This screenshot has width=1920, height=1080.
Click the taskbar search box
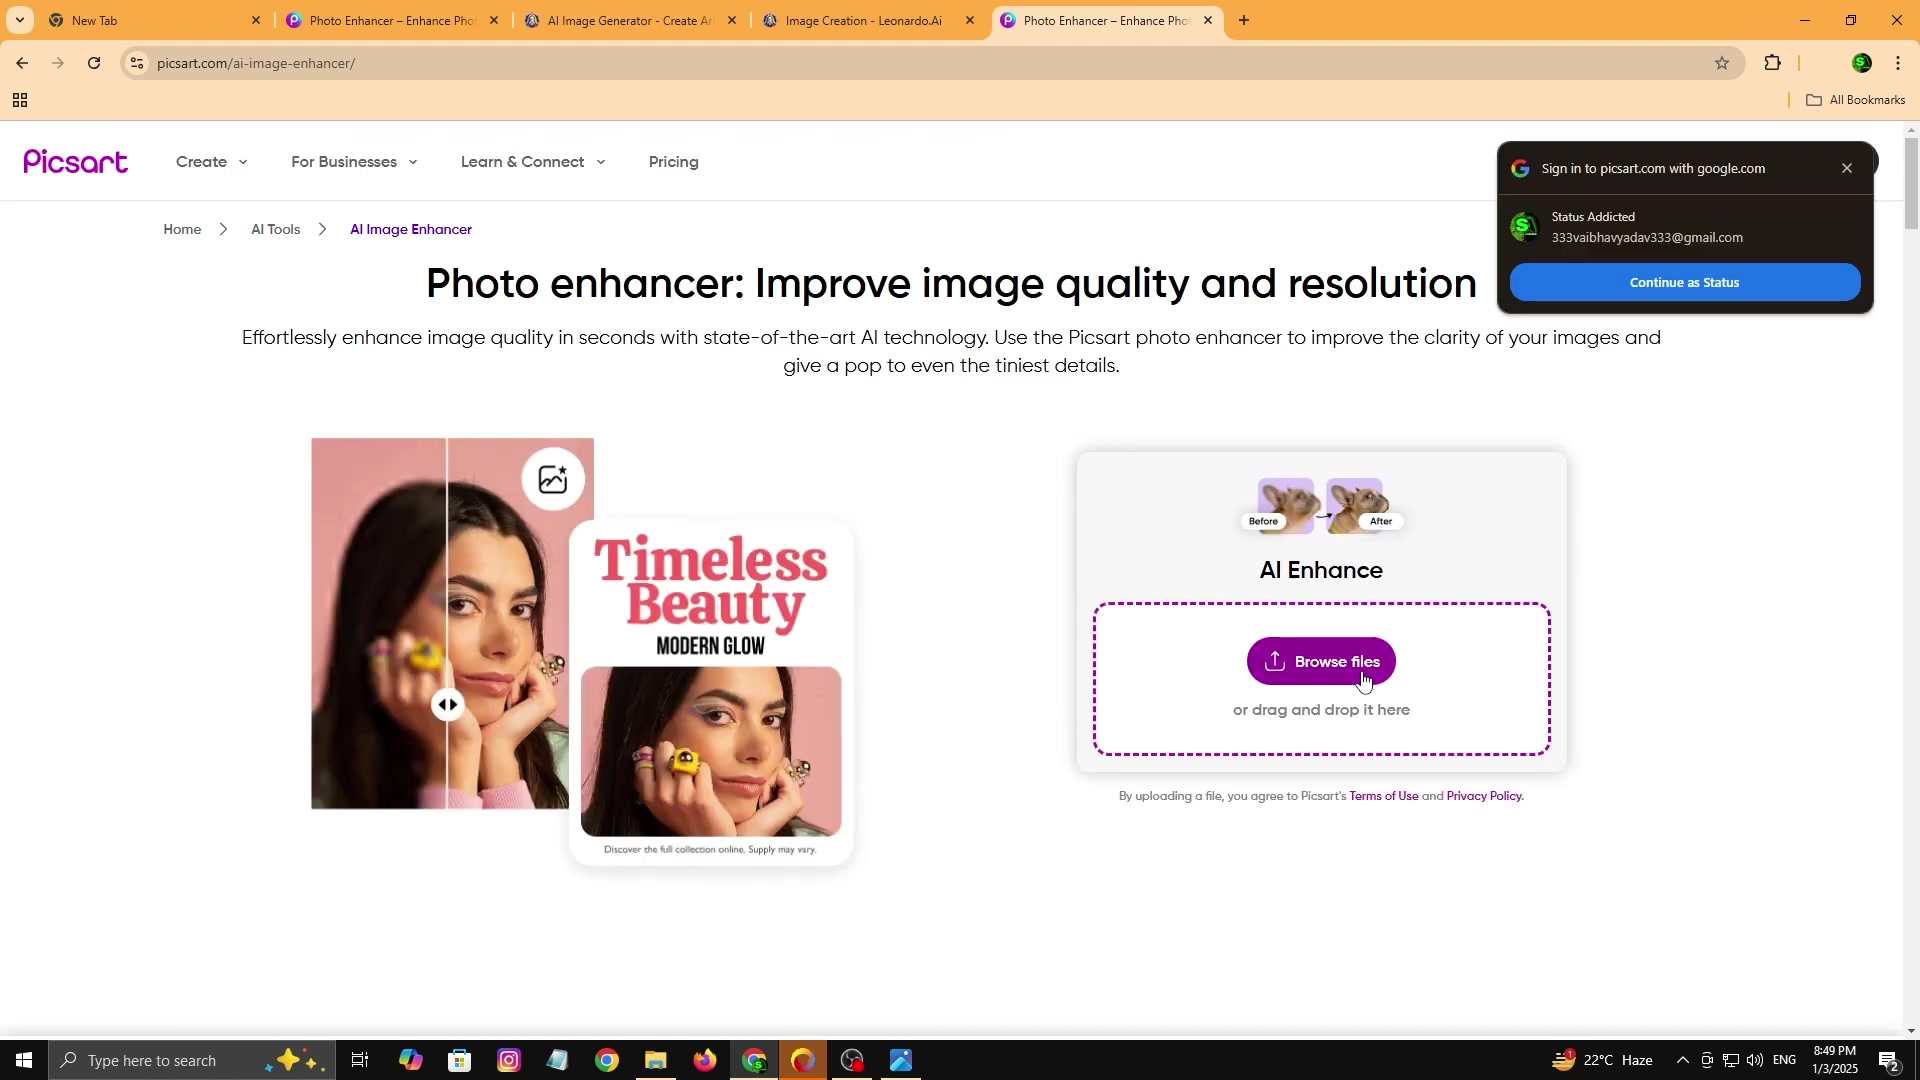point(191,1060)
